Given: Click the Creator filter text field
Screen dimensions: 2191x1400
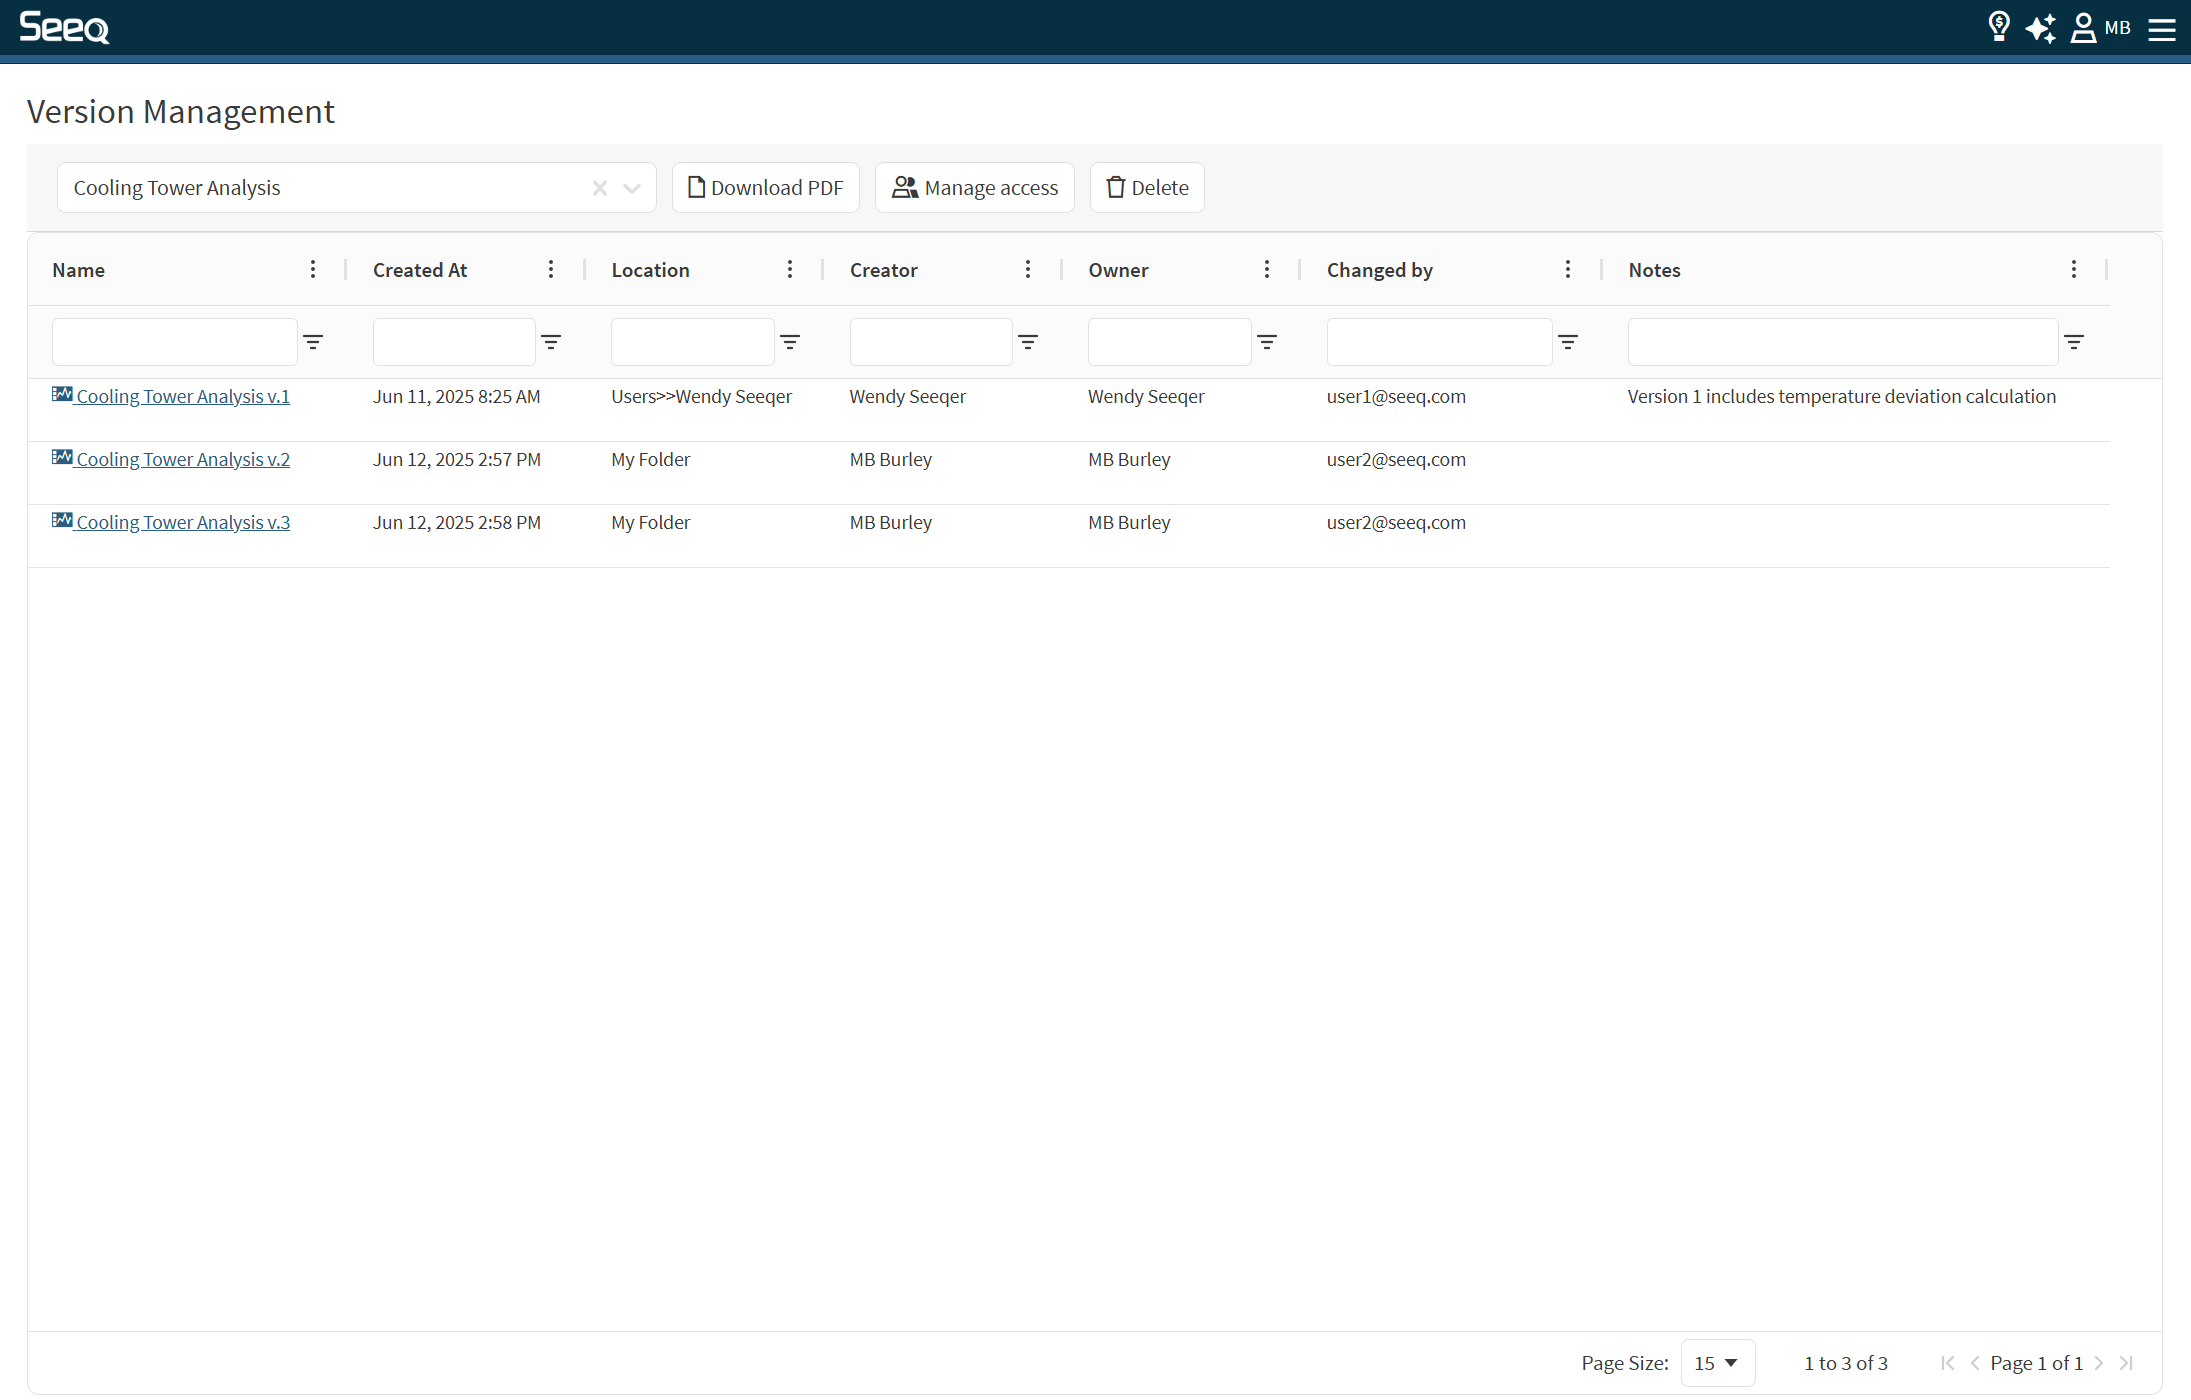Looking at the screenshot, I should [930, 342].
